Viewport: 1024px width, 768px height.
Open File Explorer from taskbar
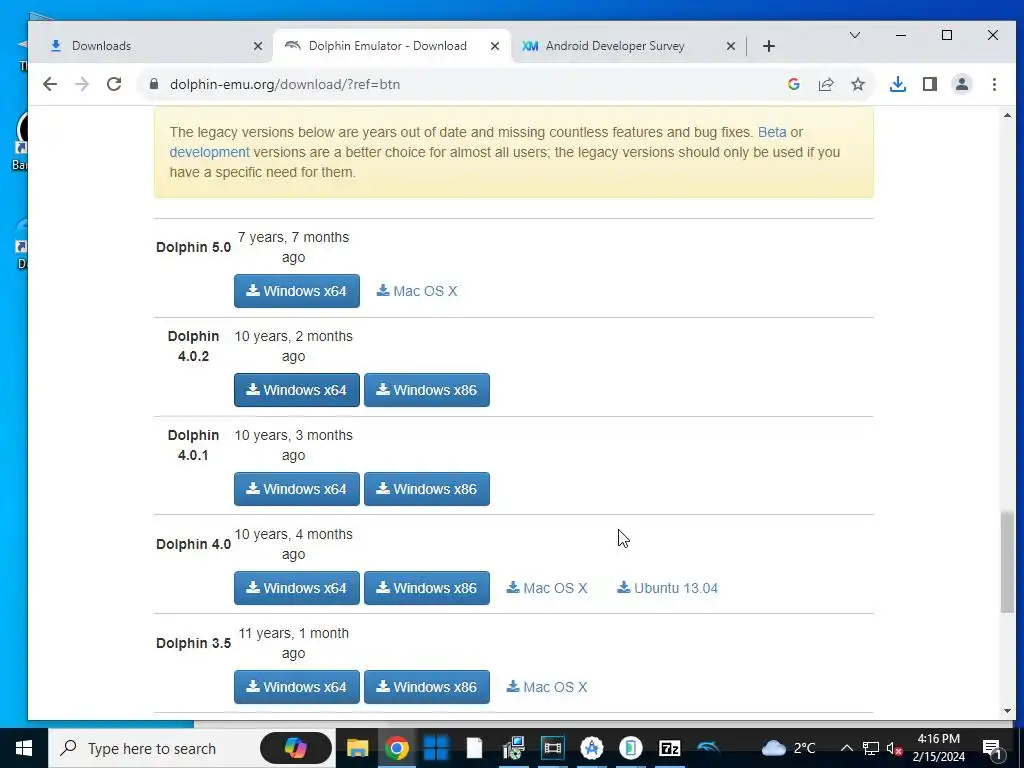[357, 748]
